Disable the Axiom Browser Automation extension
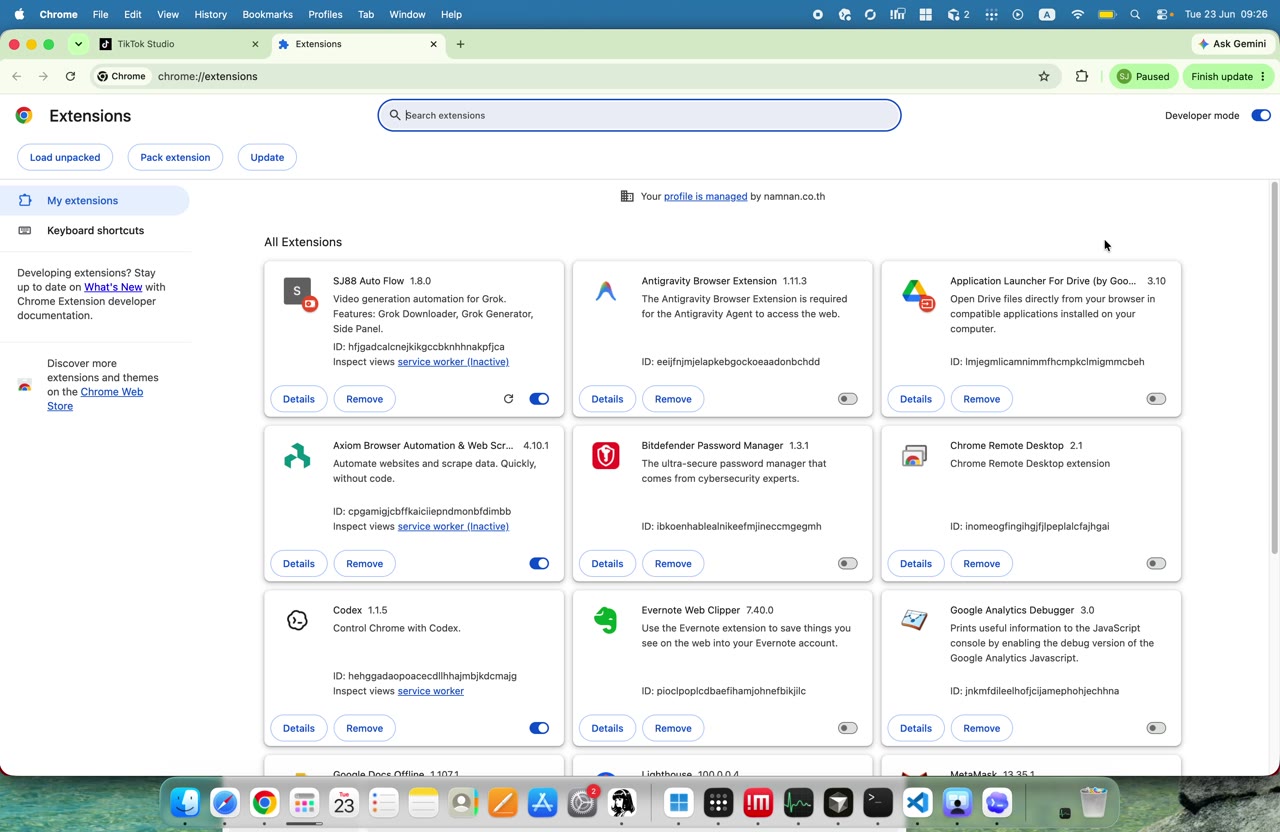Image resolution: width=1280 pixels, height=832 pixels. point(539,563)
